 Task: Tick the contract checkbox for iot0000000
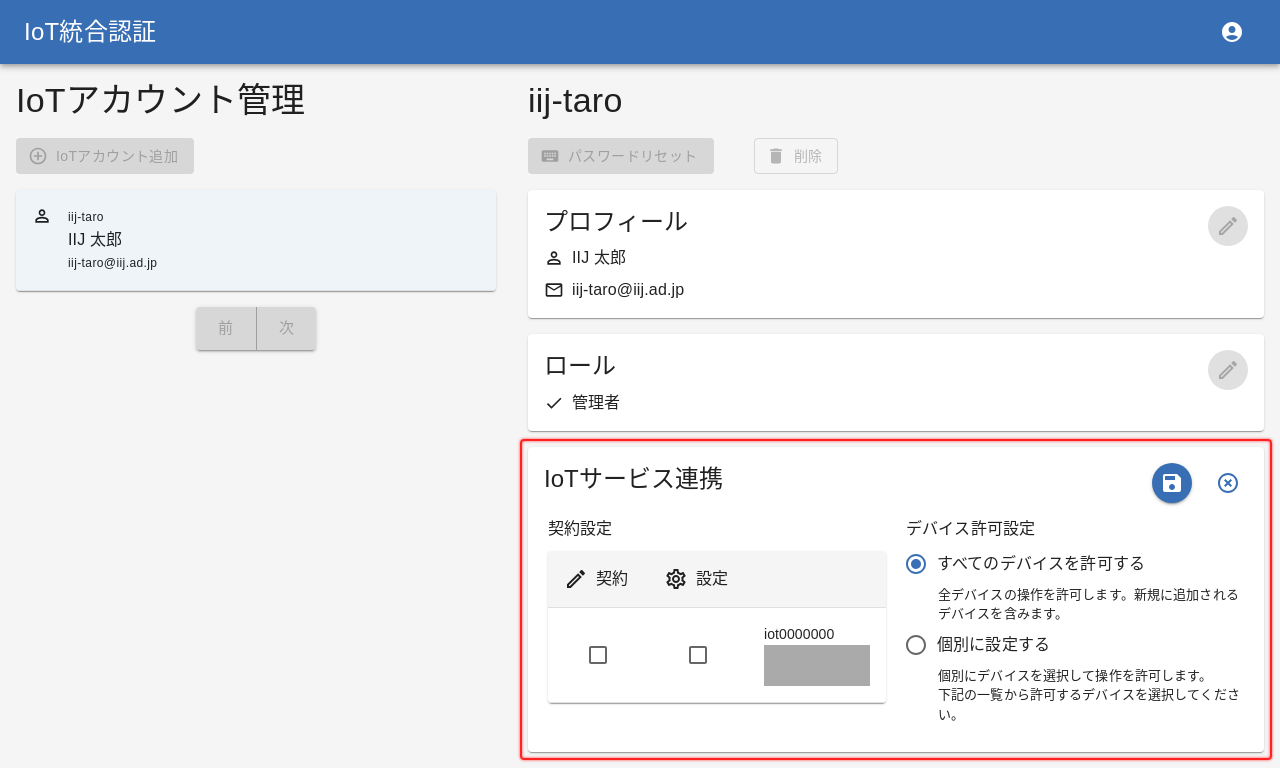[598, 655]
